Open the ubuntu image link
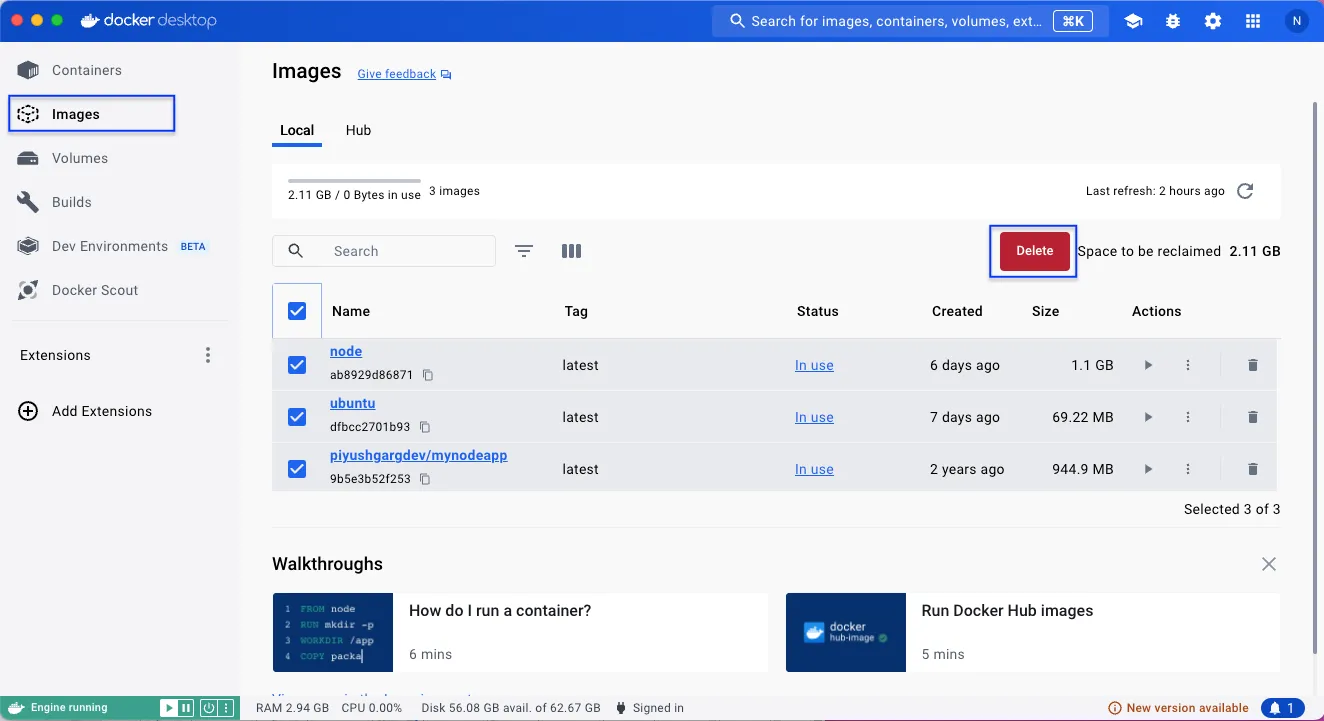The height and width of the screenshot is (721, 1324). click(x=353, y=403)
